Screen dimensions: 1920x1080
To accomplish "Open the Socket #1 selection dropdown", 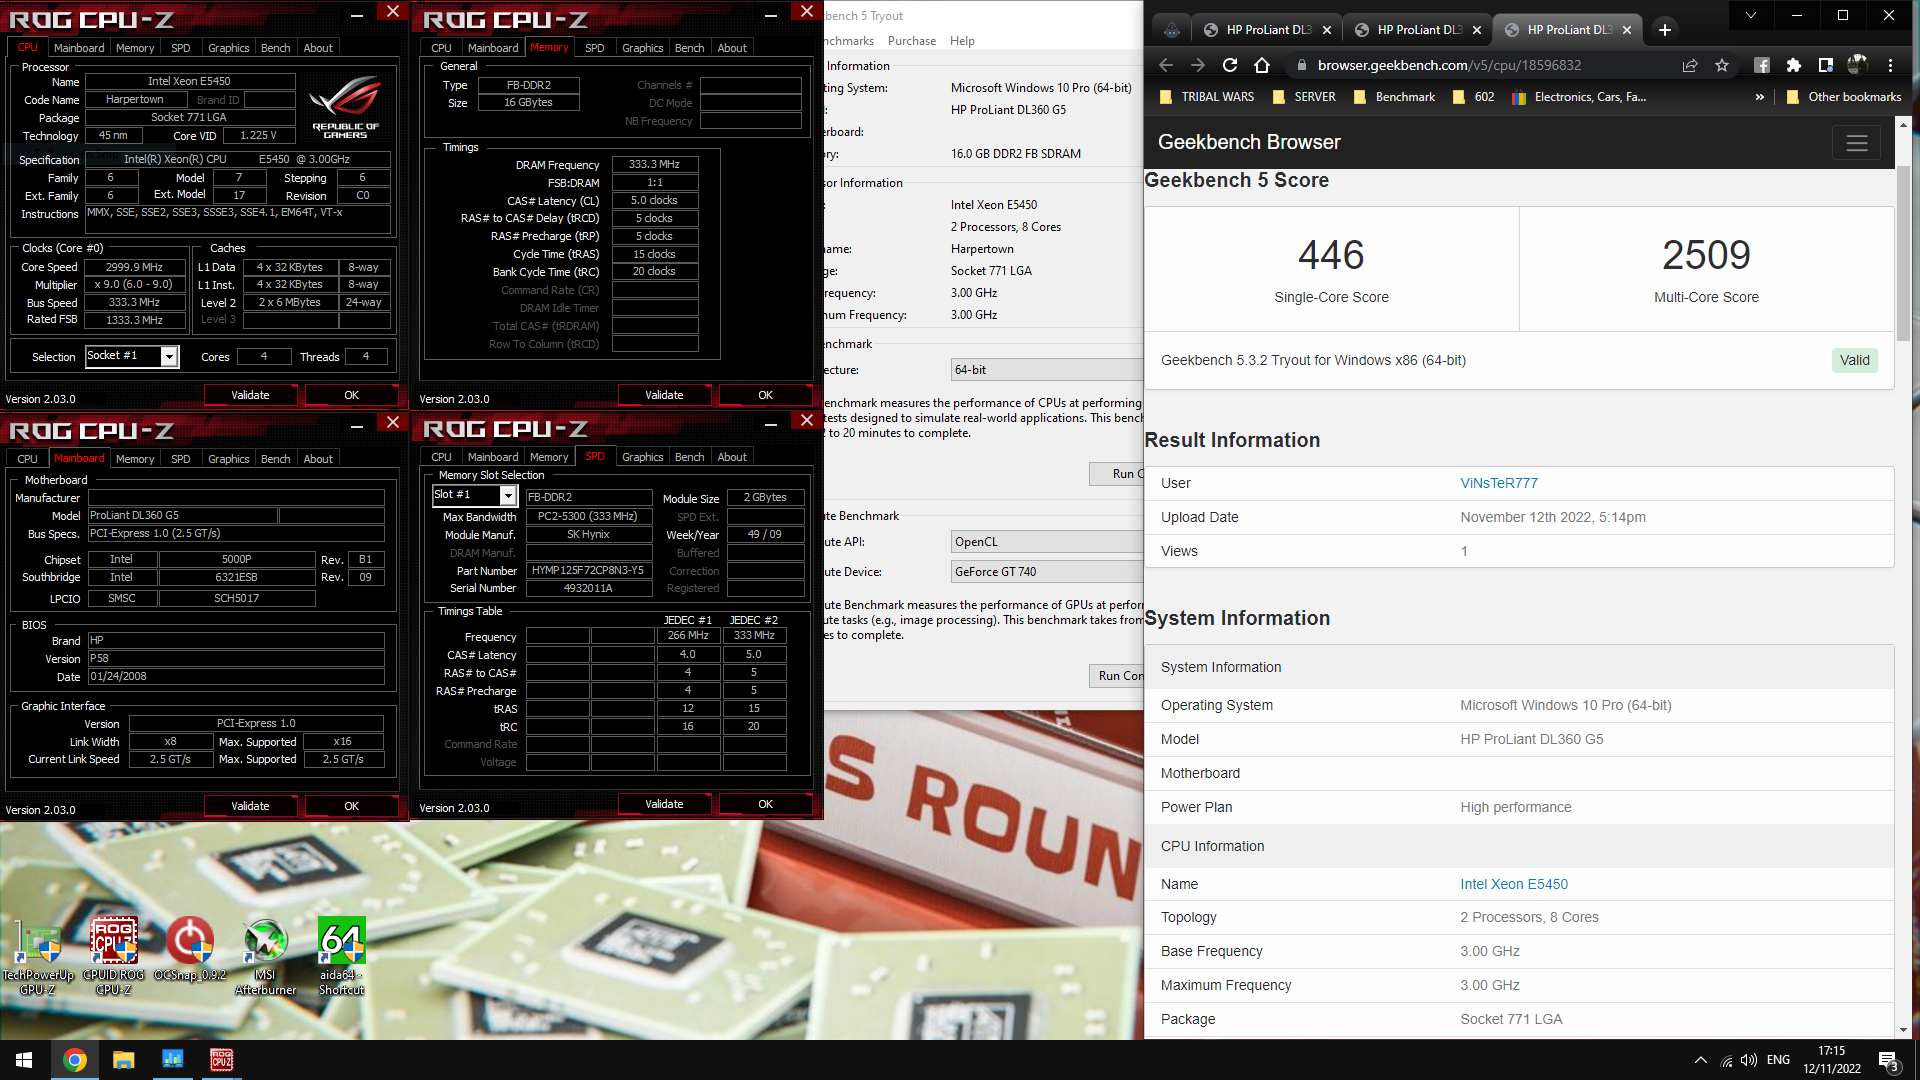I will 132,356.
